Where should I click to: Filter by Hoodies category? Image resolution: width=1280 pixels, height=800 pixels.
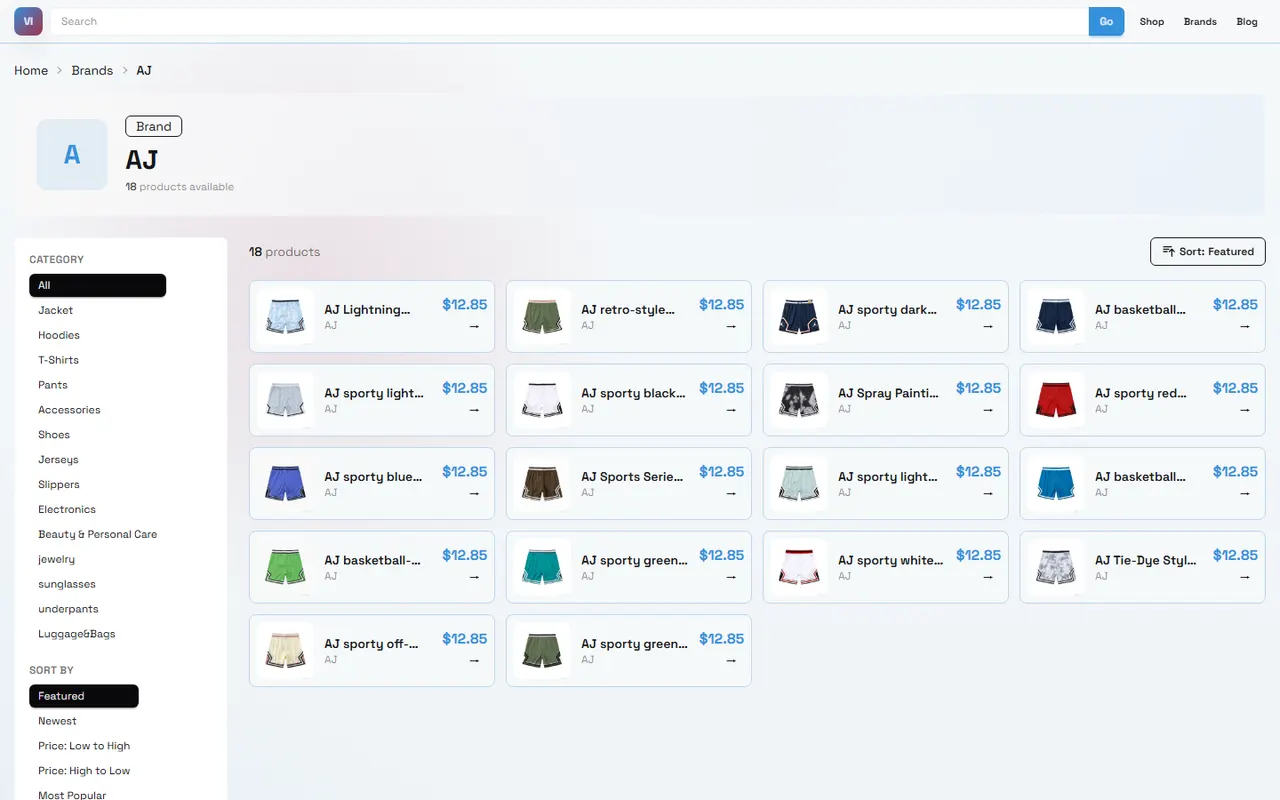[97, 335]
